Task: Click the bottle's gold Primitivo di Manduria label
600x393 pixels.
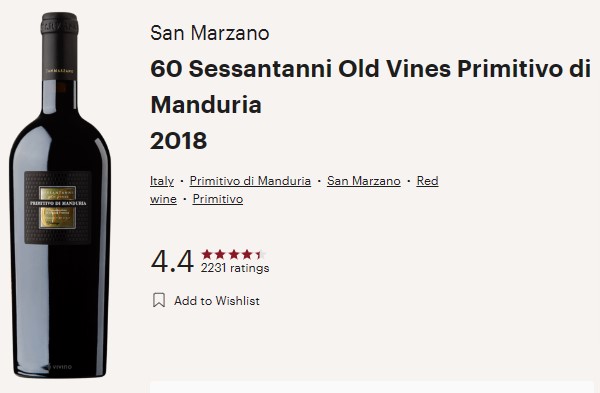Action: (58, 207)
